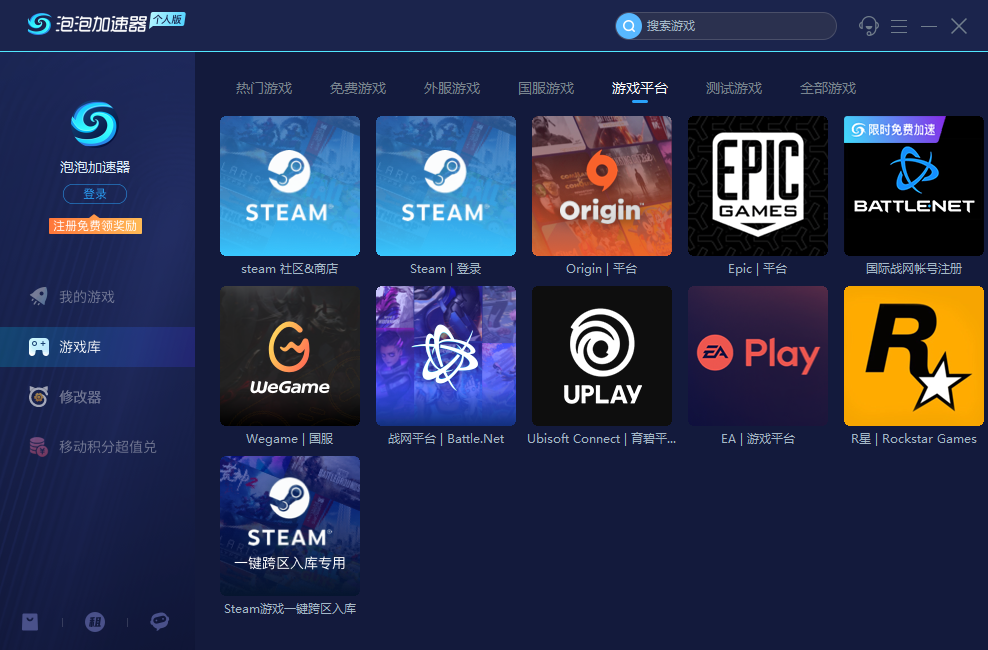Switch to 外服游戏 tab
This screenshot has width=988, height=650.
[452, 88]
